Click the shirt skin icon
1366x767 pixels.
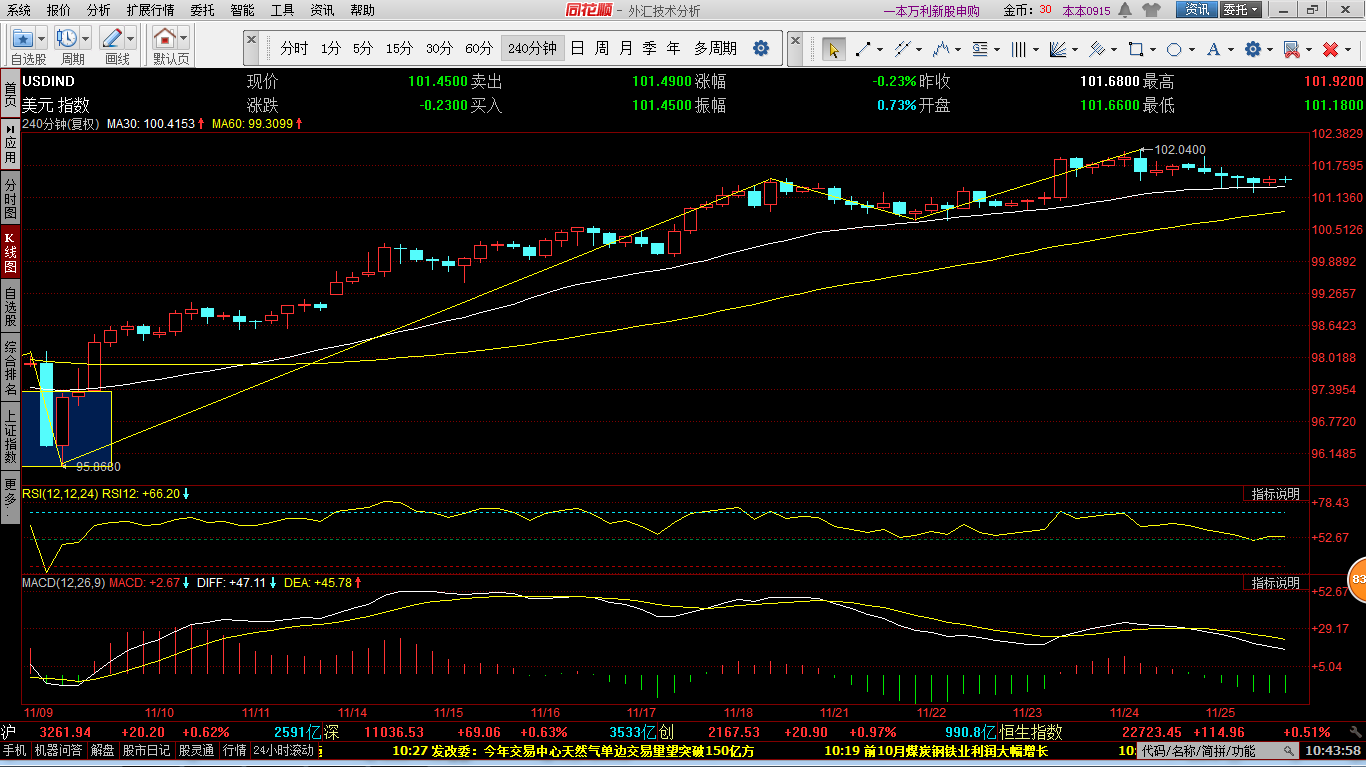point(1150,10)
